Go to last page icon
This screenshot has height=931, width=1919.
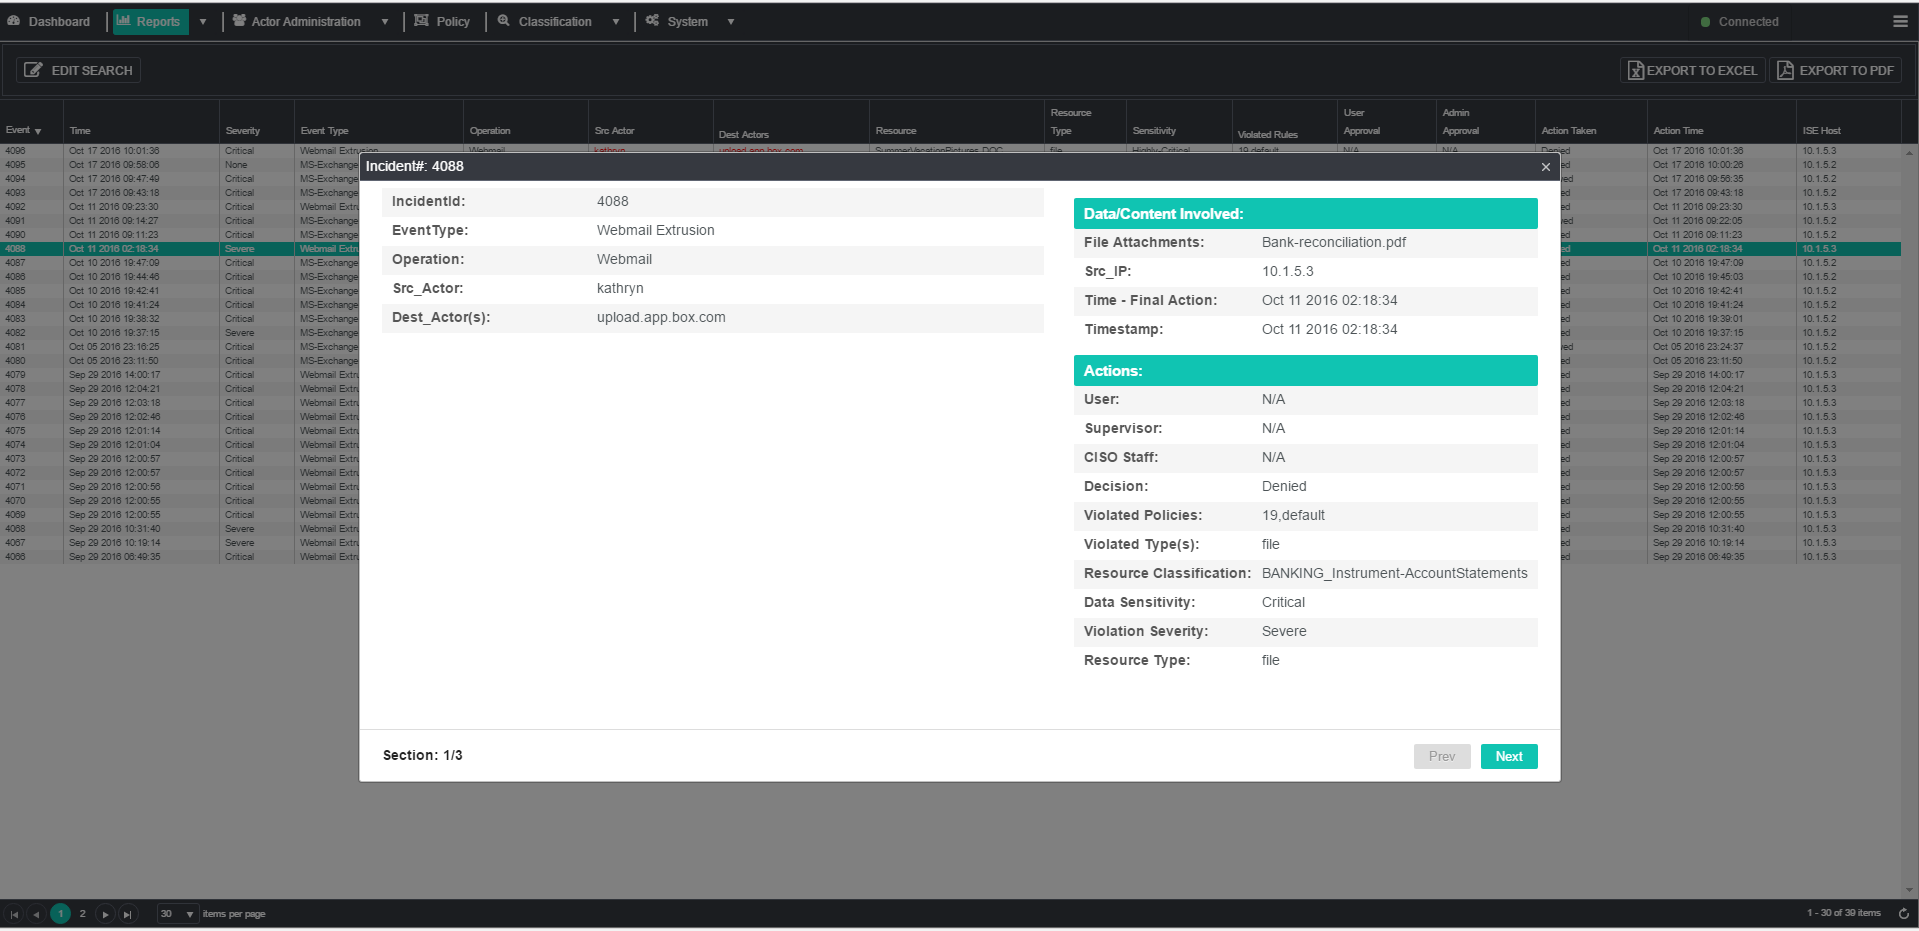tap(127, 914)
